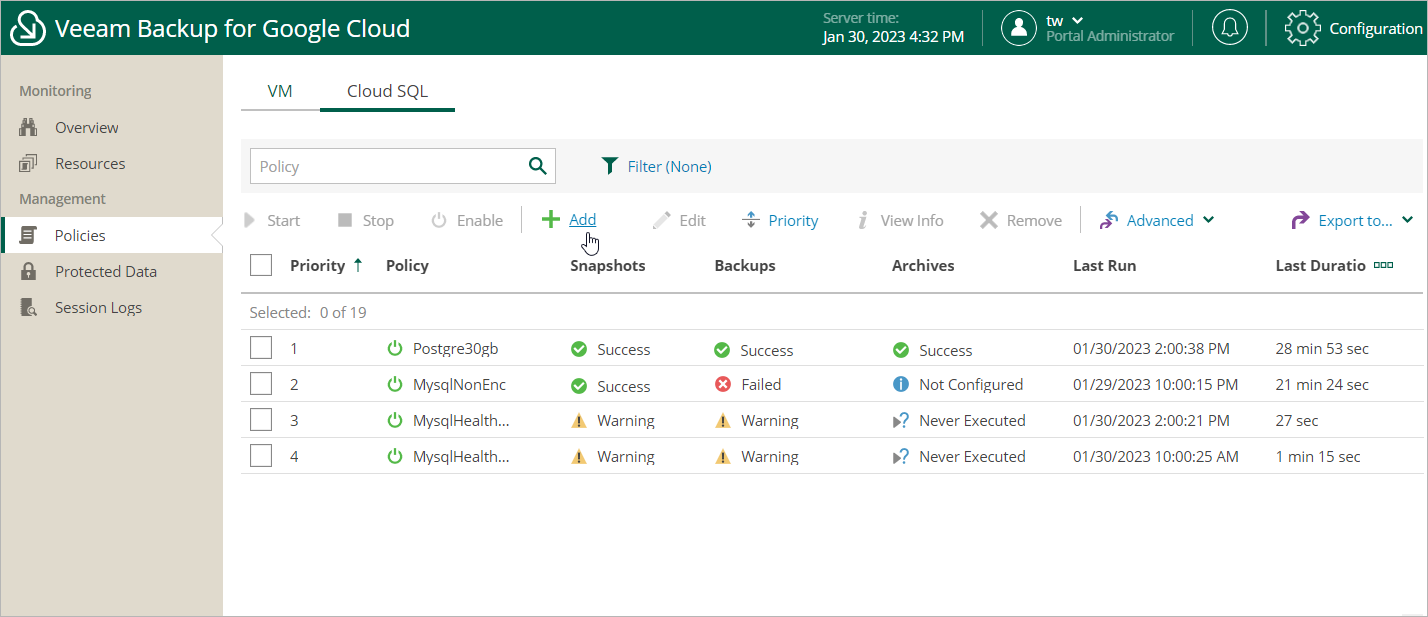
Task: Click the Backups column header
Action: (745, 265)
